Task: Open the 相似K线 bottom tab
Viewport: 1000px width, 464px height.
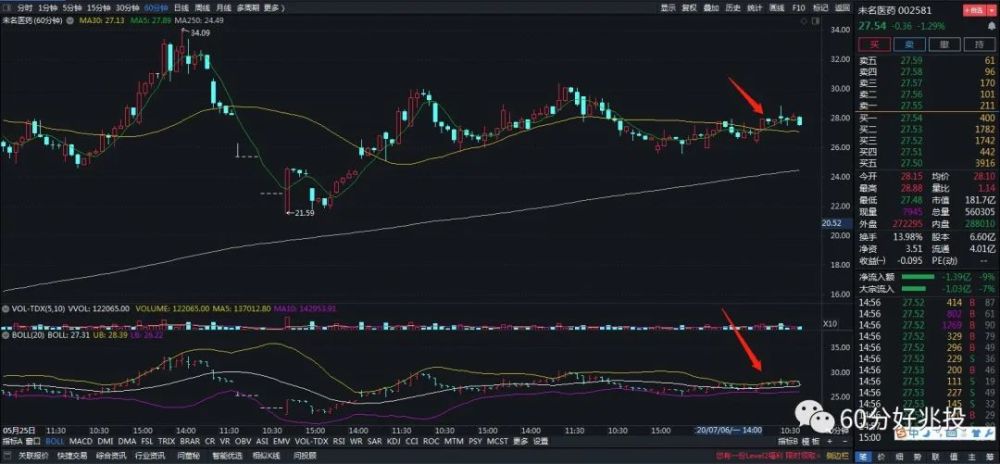Action: [x=266, y=455]
